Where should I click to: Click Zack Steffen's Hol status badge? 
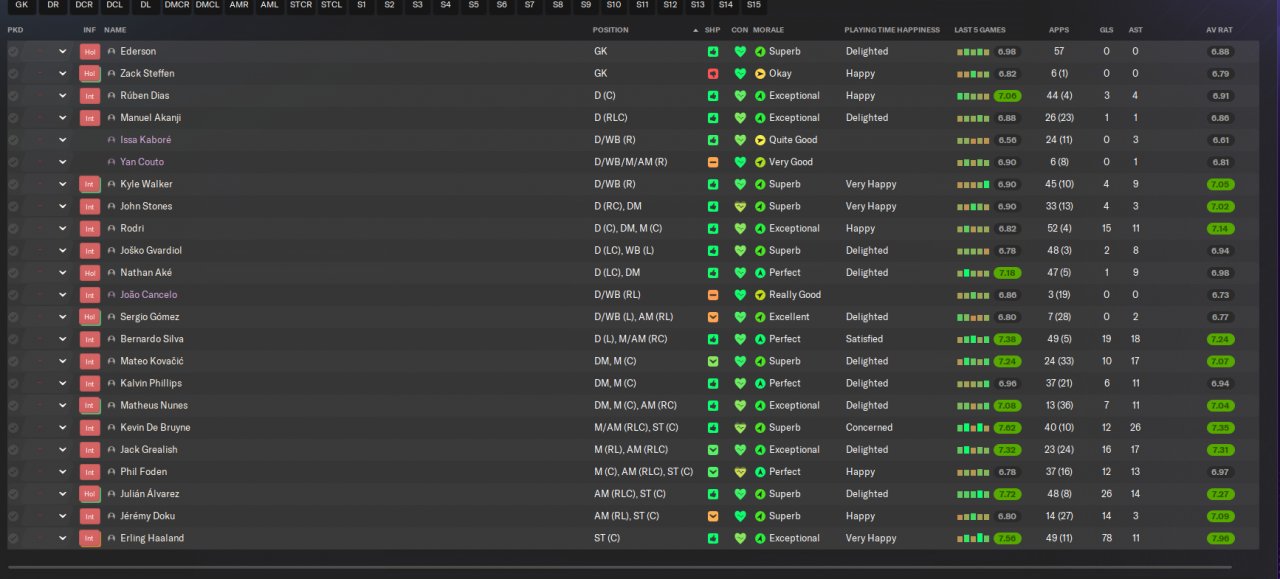point(89,74)
